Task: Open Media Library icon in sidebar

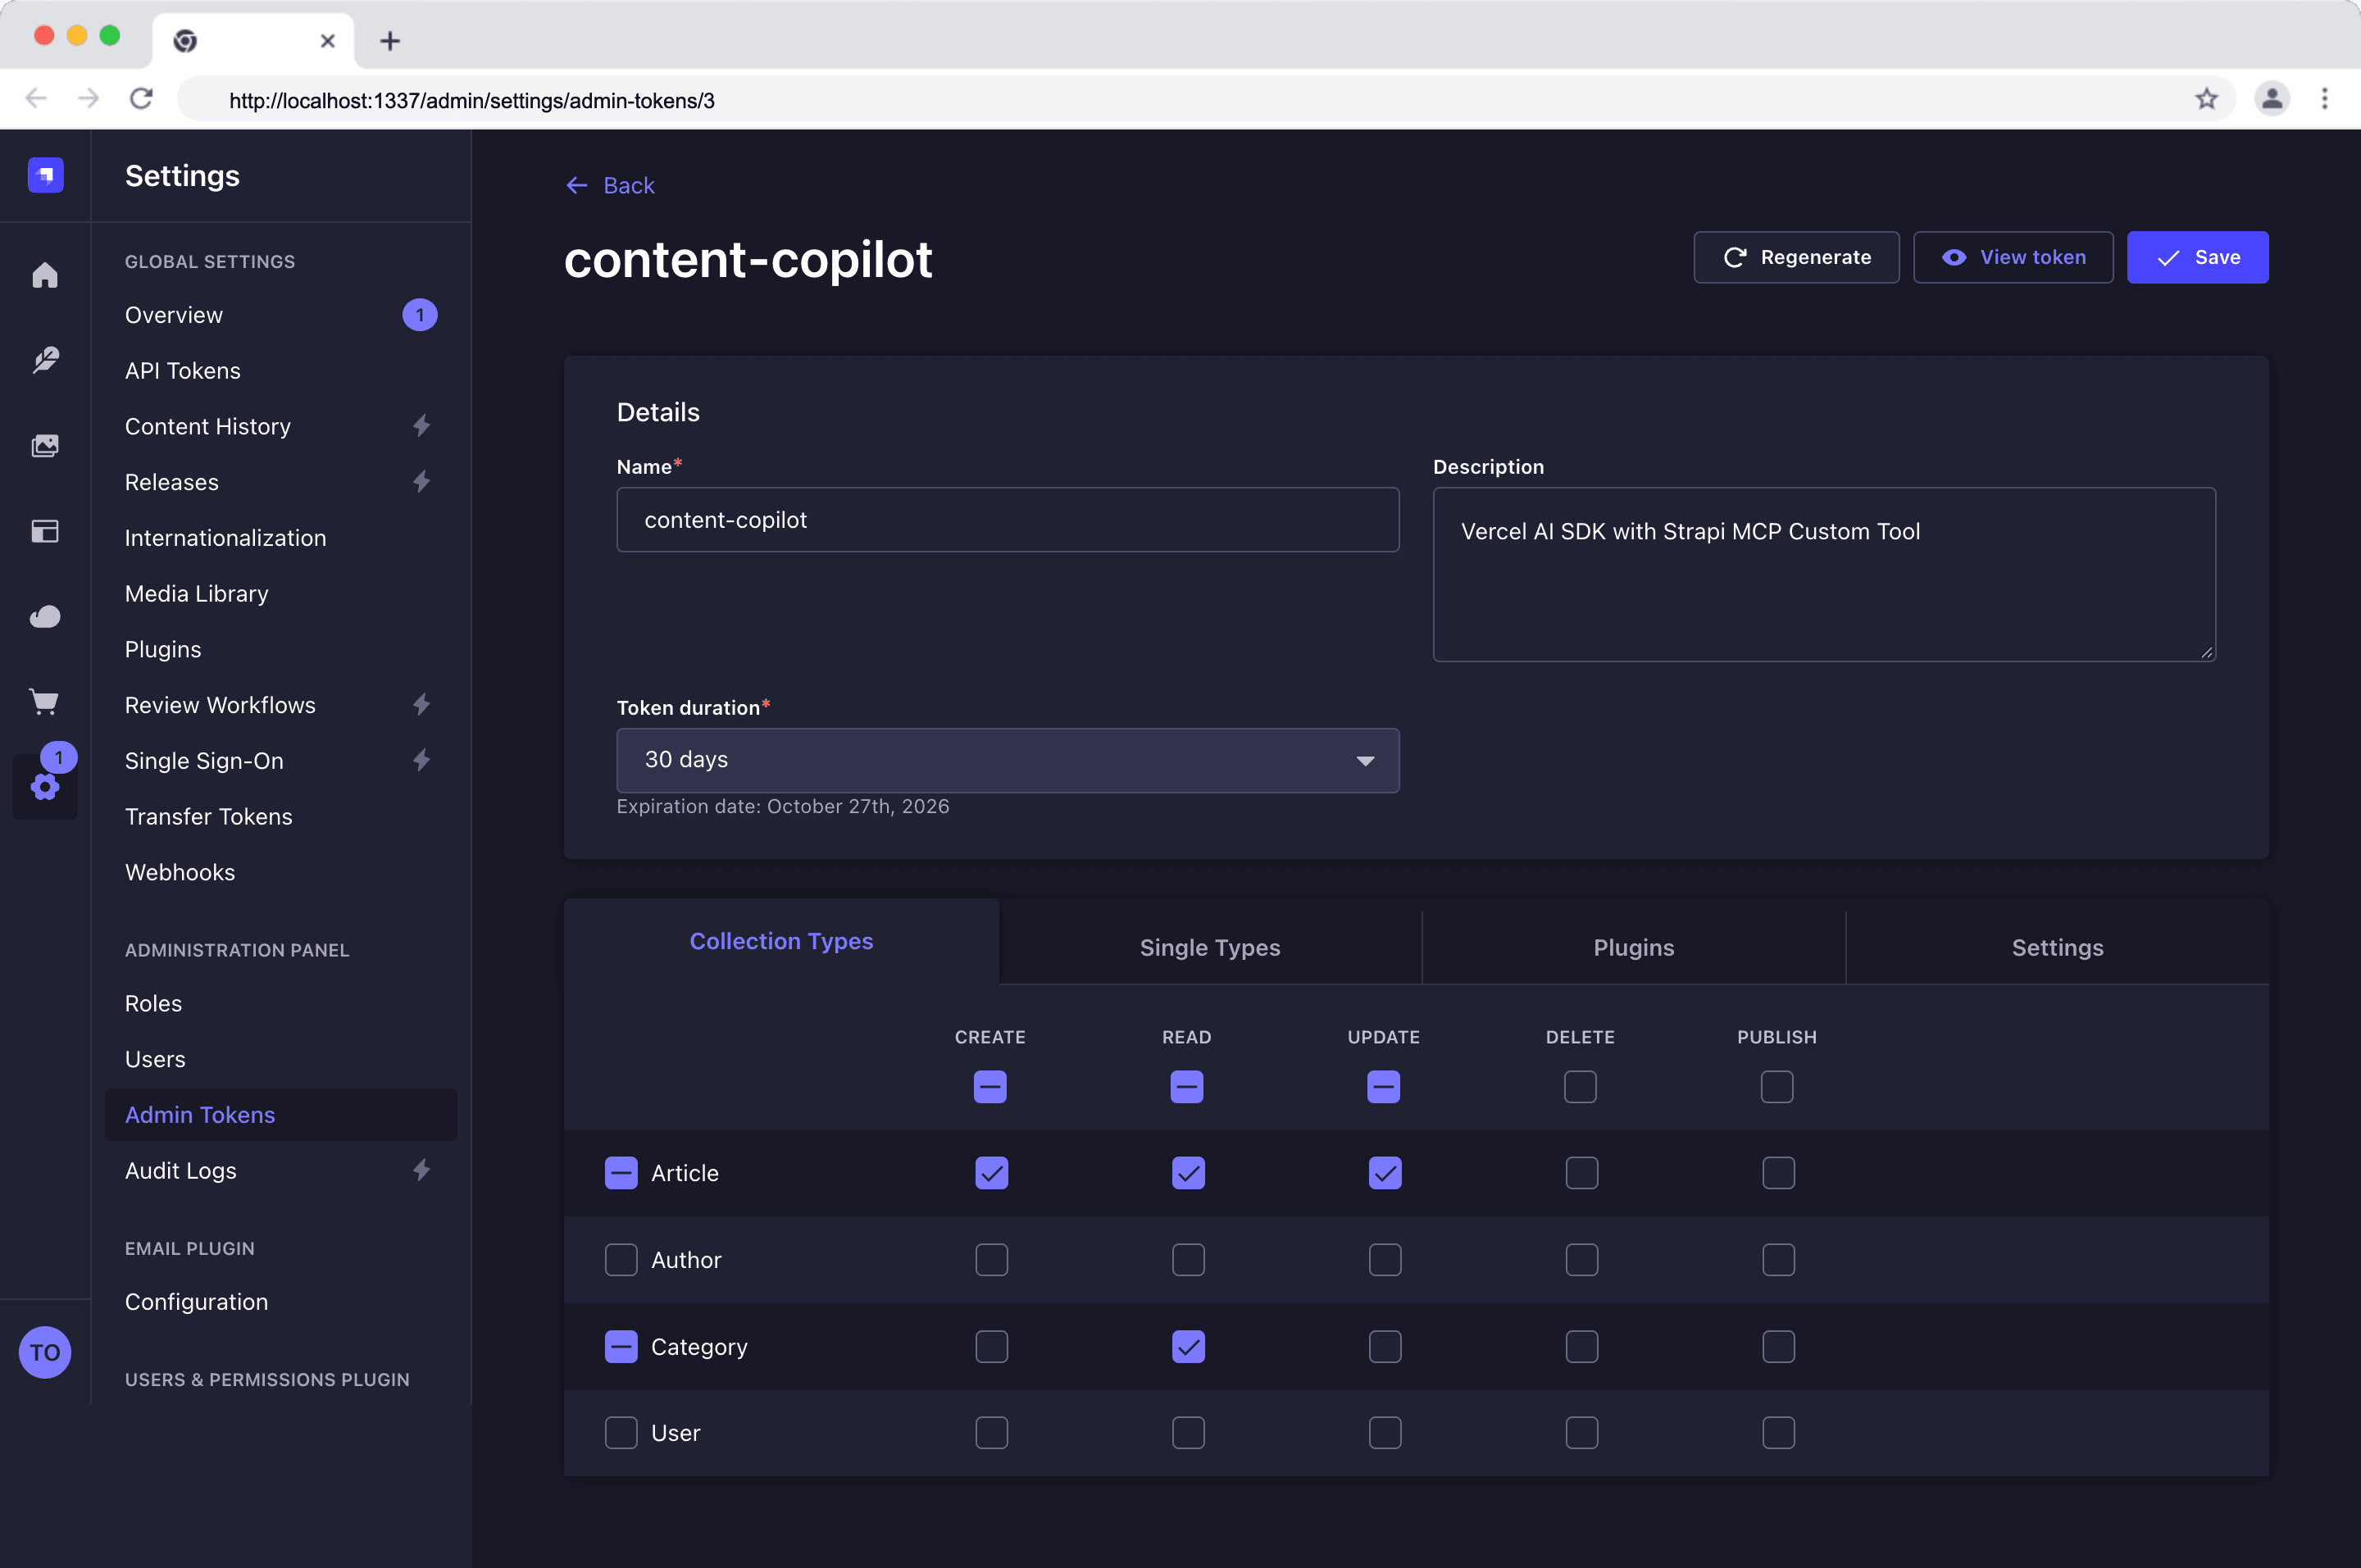Action: (45, 445)
